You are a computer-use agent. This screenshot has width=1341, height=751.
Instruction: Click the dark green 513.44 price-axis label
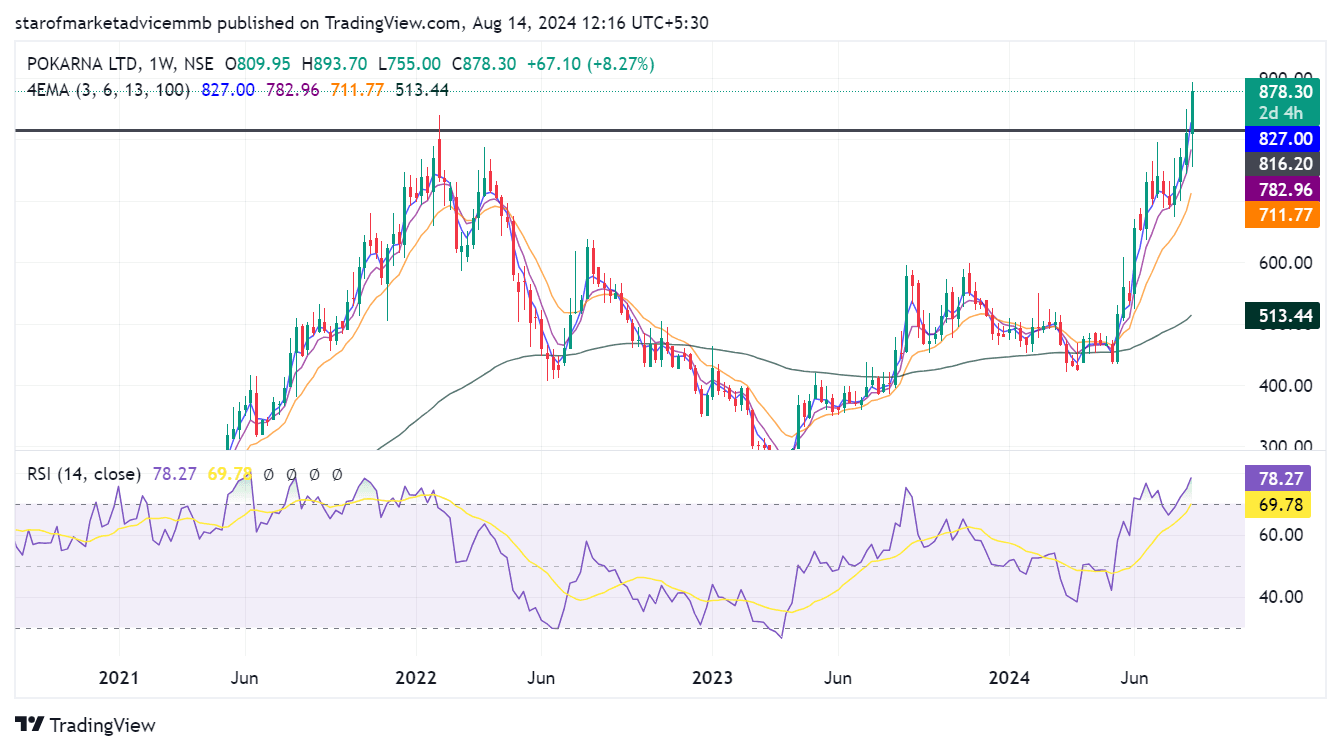[x=1282, y=316]
